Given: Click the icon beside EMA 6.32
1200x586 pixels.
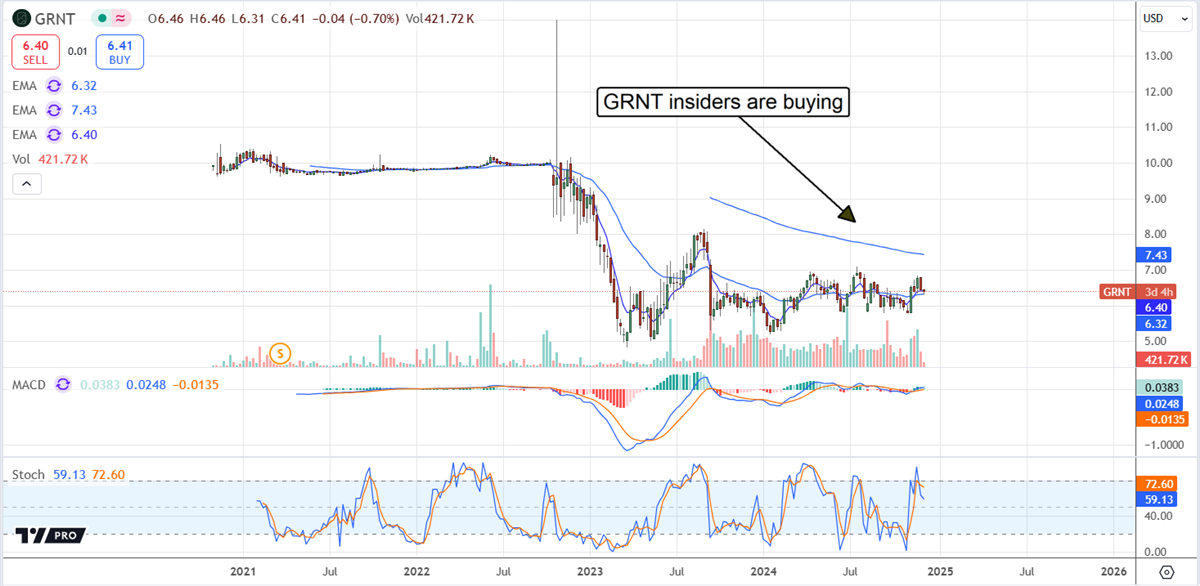Looking at the screenshot, I should pos(54,86).
